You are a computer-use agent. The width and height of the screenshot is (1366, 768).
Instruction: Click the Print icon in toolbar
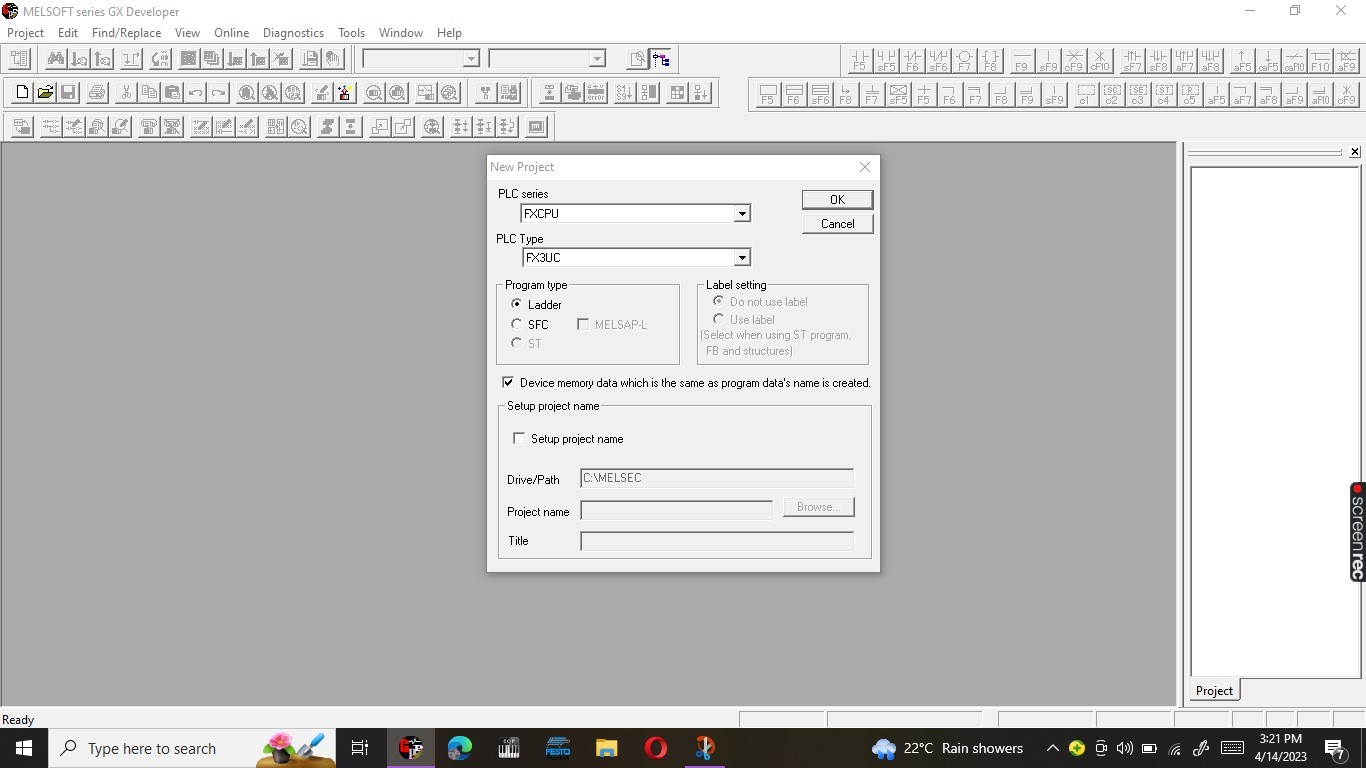coord(97,93)
